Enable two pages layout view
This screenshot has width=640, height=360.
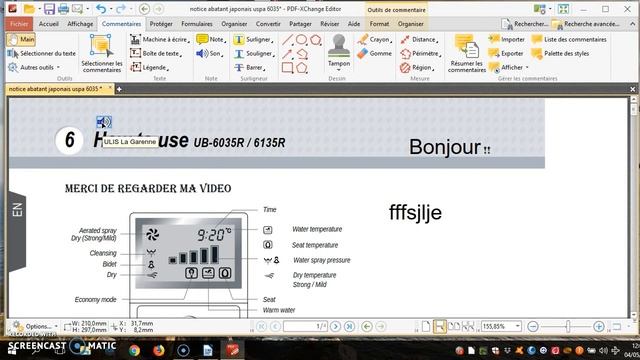tap(453, 326)
